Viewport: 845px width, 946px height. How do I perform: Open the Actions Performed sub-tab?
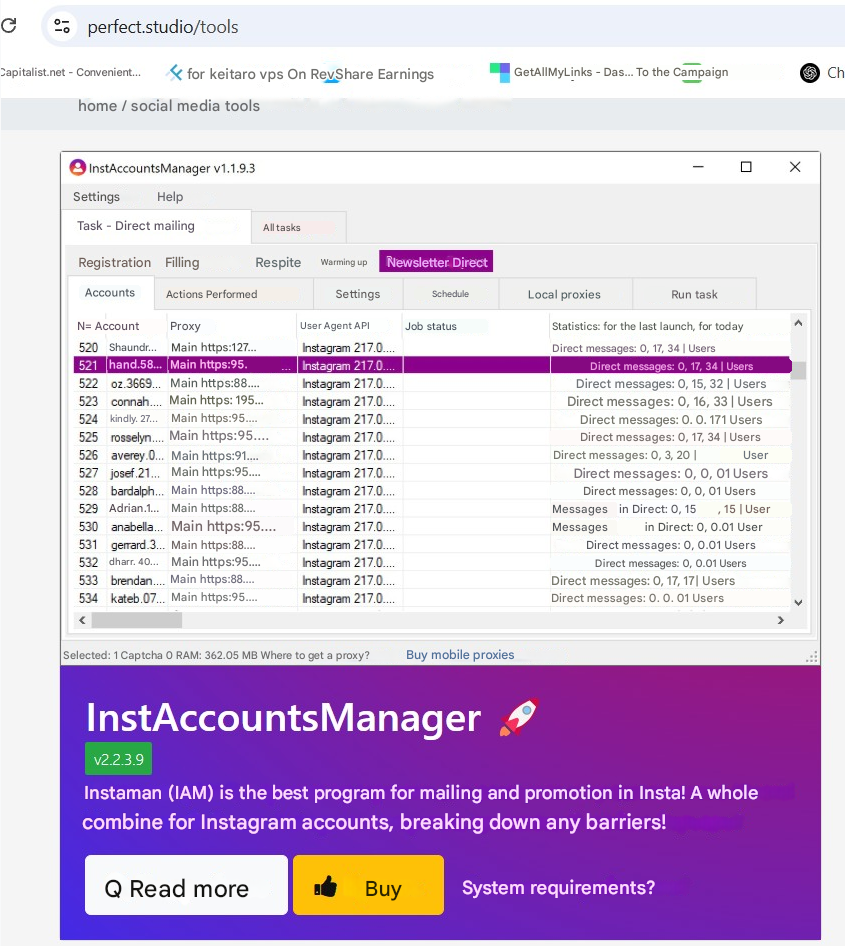(x=233, y=294)
